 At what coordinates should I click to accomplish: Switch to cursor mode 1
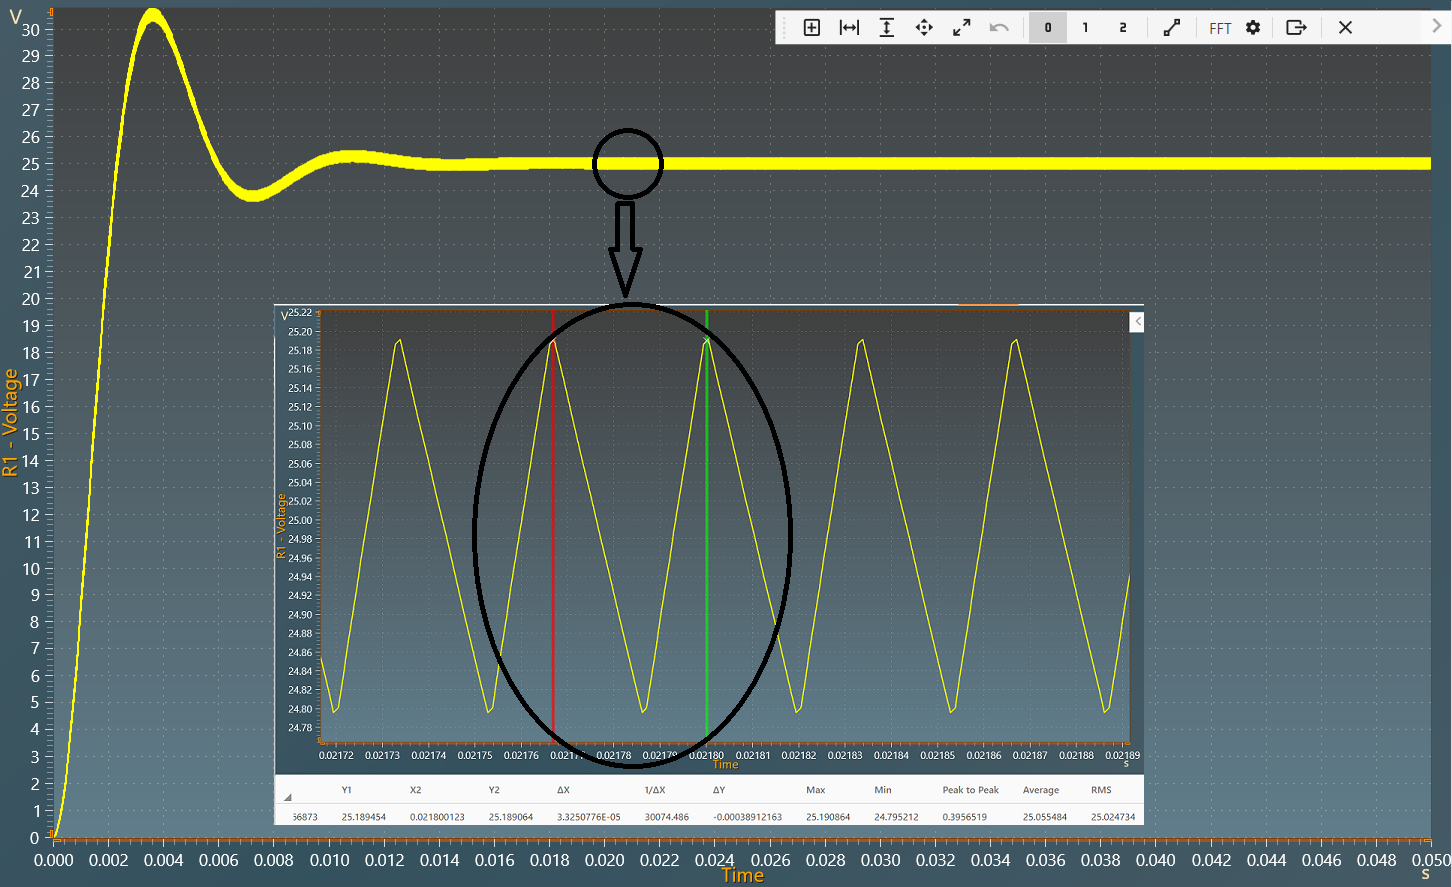1085,28
